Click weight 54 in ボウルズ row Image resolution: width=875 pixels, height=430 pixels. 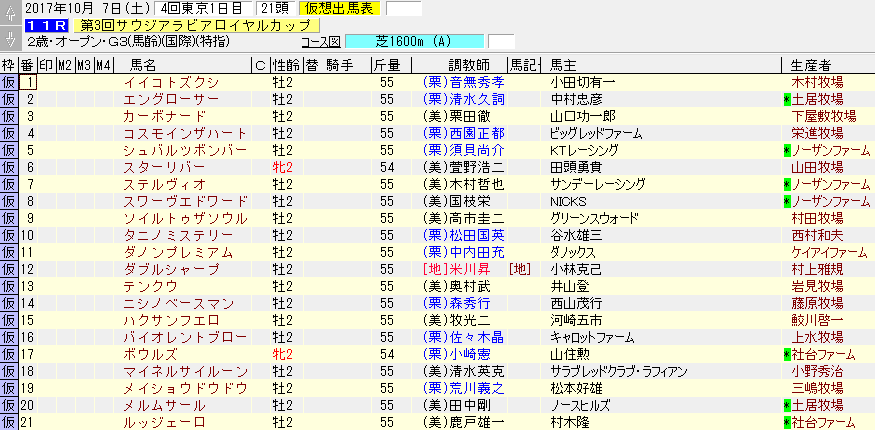coord(387,354)
